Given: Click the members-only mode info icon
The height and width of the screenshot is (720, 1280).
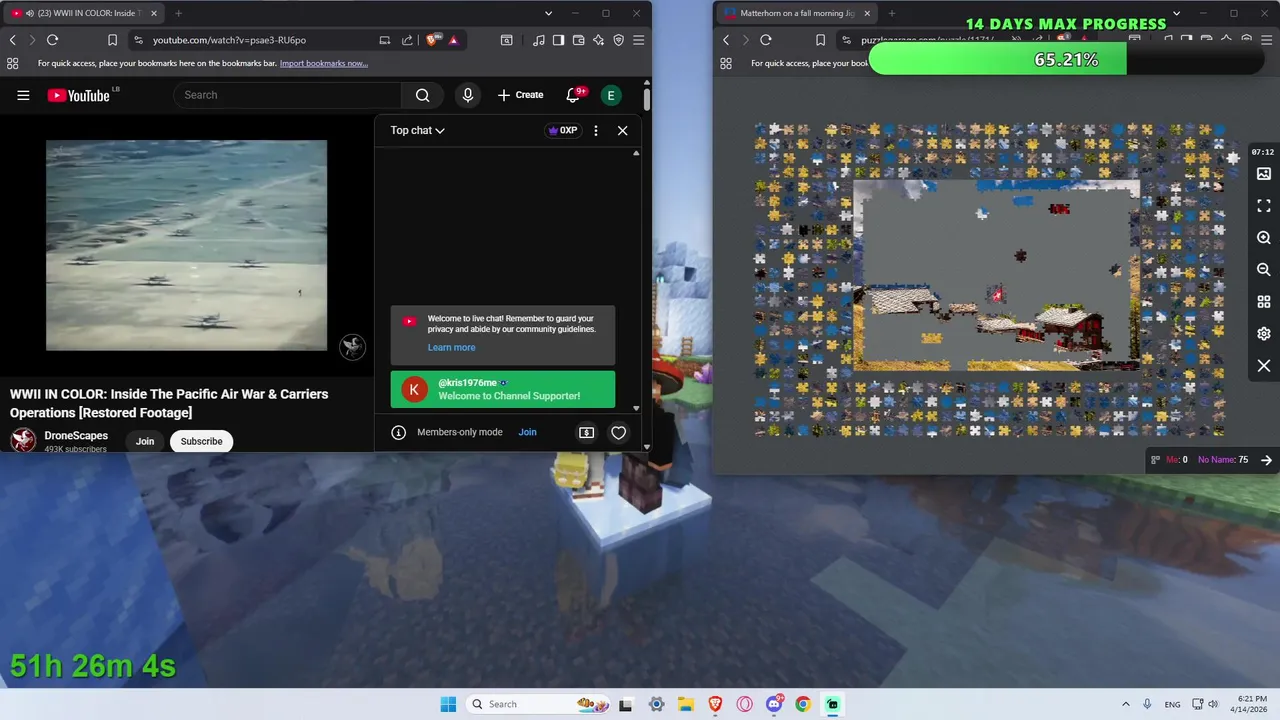Looking at the screenshot, I should pos(398,432).
